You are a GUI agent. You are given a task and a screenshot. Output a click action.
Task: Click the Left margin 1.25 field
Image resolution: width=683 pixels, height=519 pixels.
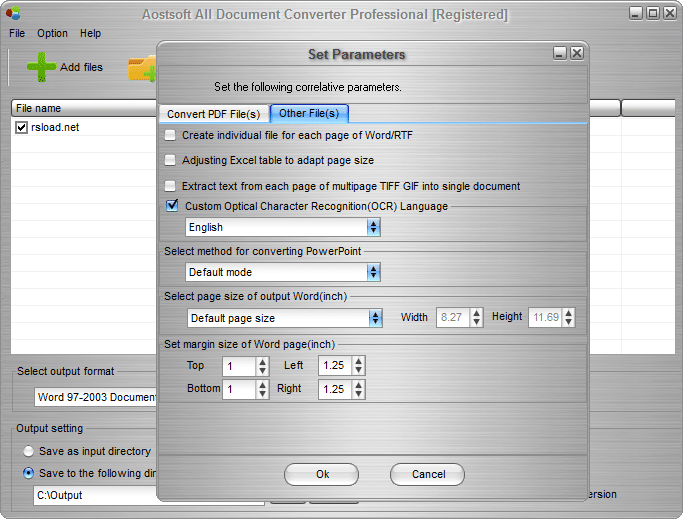pyautogui.click(x=335, y=365)
